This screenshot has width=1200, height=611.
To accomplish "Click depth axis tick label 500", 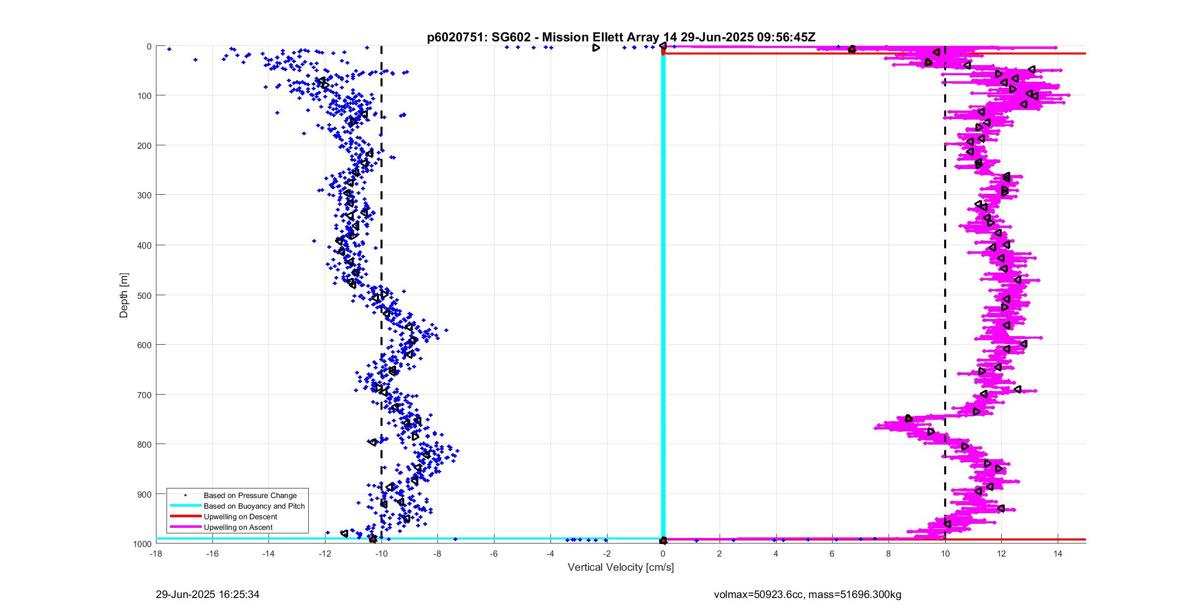I will [x=143, y=295].
